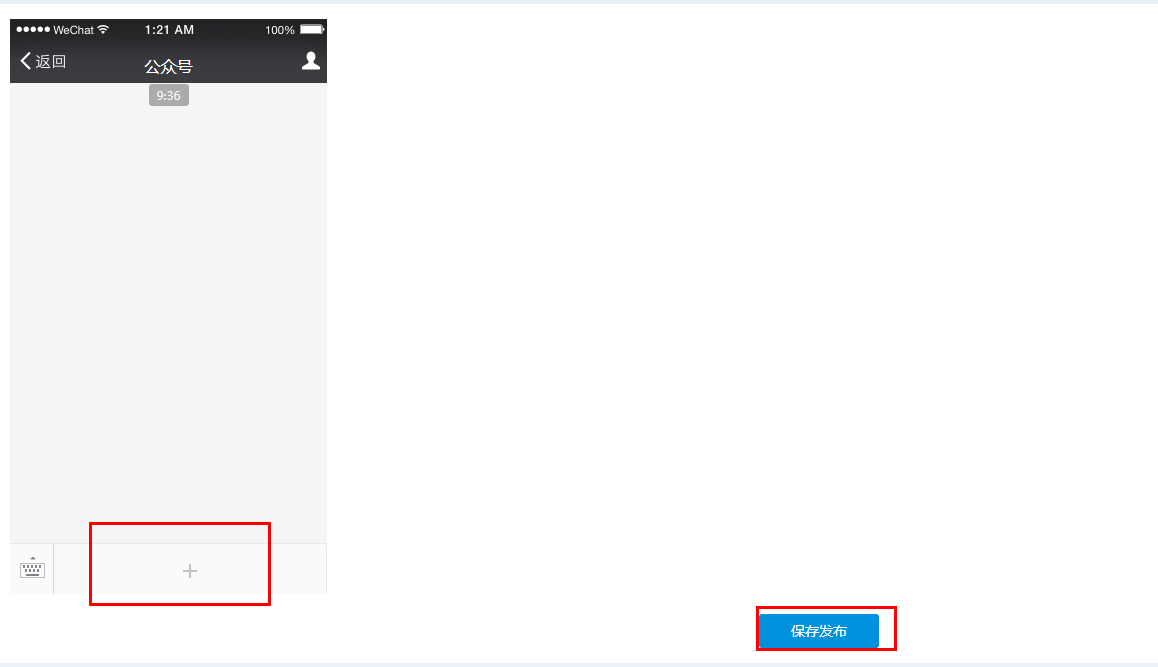Viewport: 1158px width, 667px height.
Task: Click the cellular signal dots
Action: 33,30
